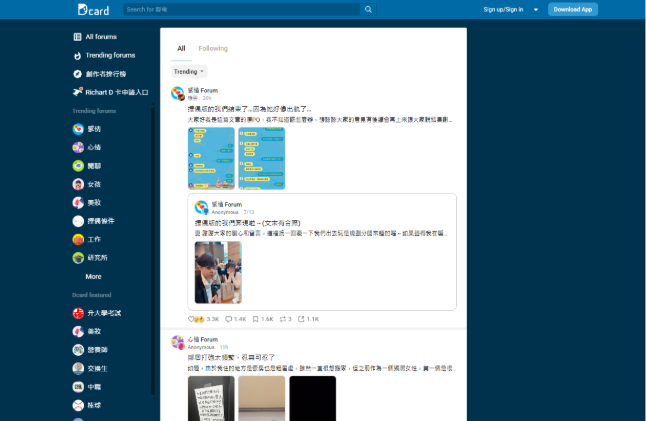Open first chat screenshot thumbnail in top post
This screenshot has height=421, width=646.
pyautogui.click(x=210, y=158)
